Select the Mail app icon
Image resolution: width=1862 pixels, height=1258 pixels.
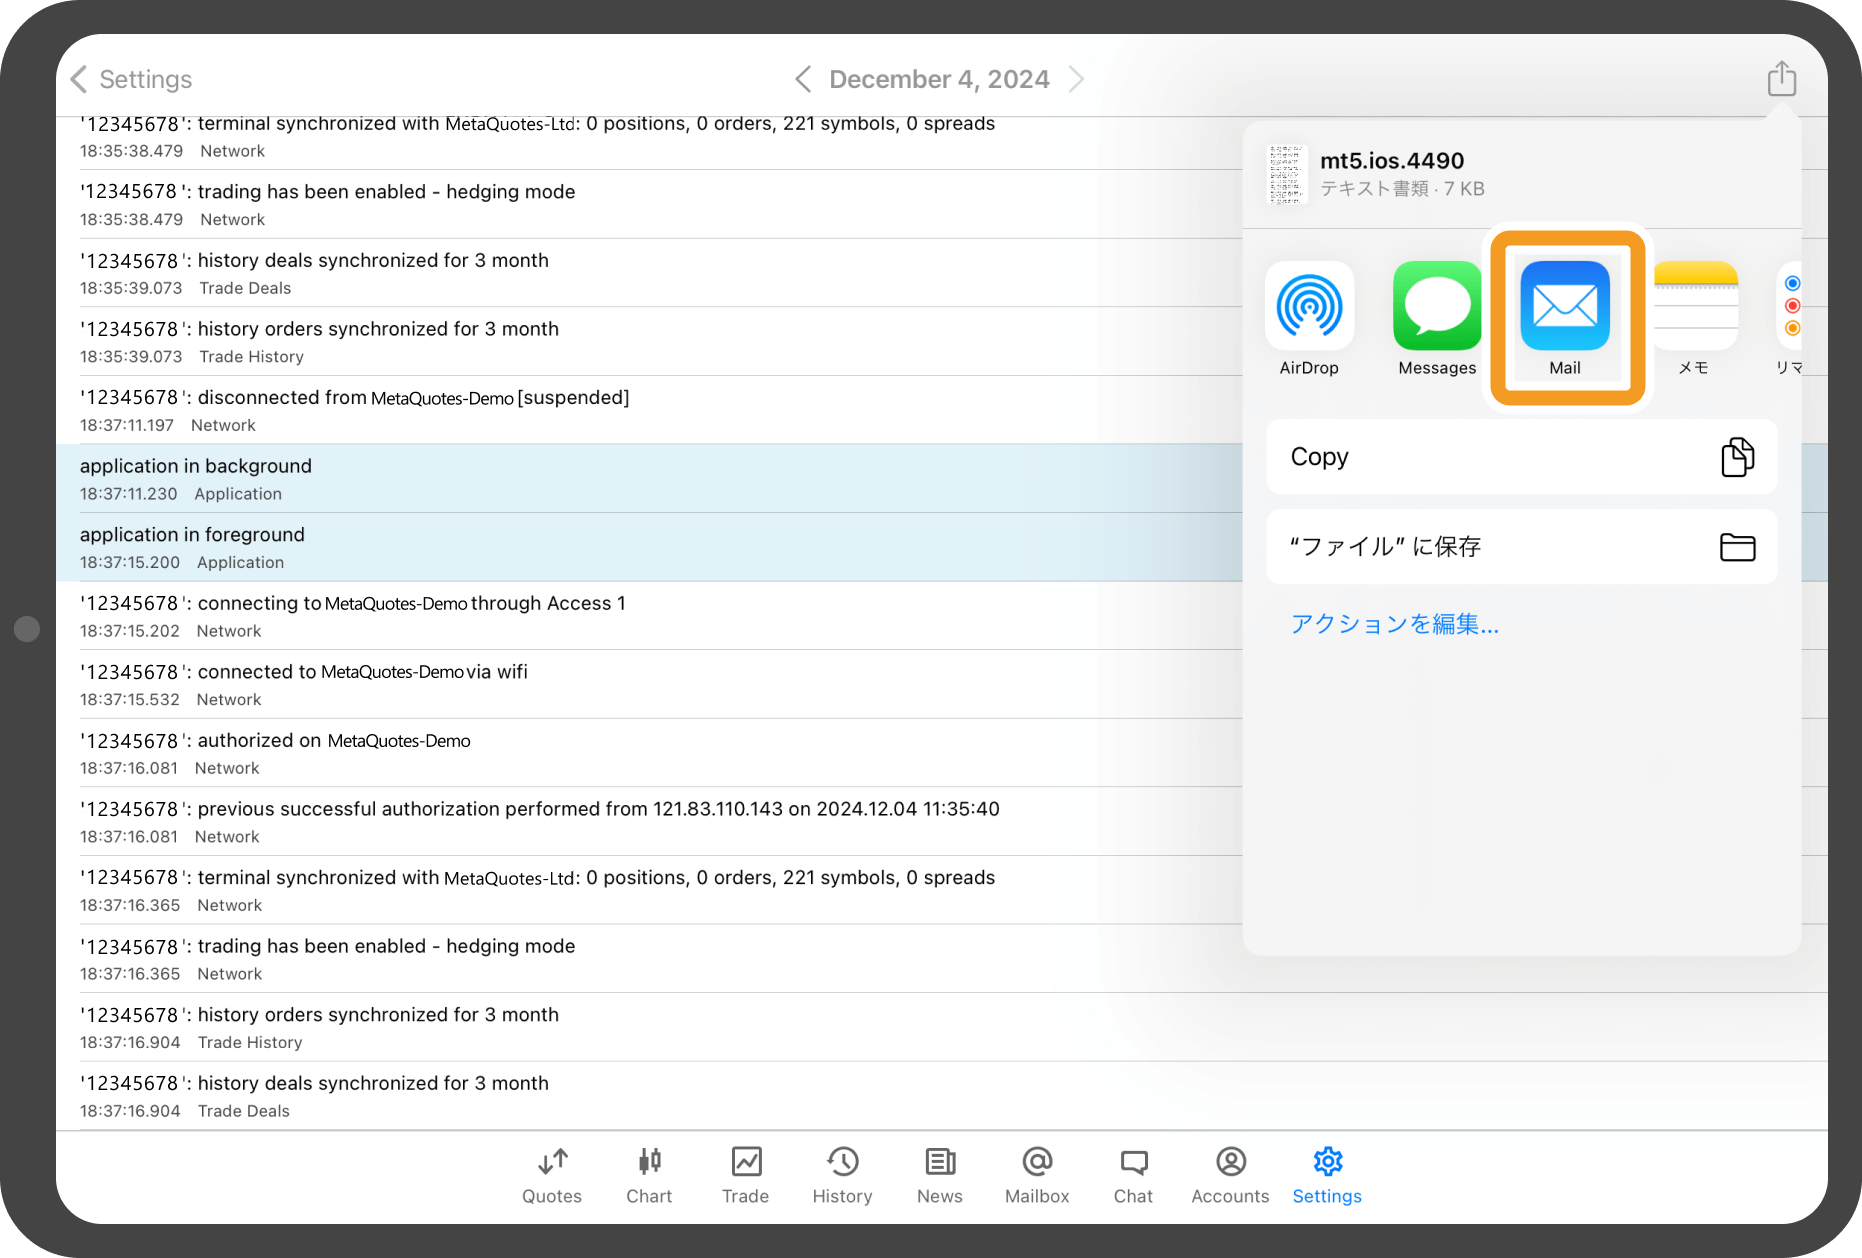(x=1565, y=307)
